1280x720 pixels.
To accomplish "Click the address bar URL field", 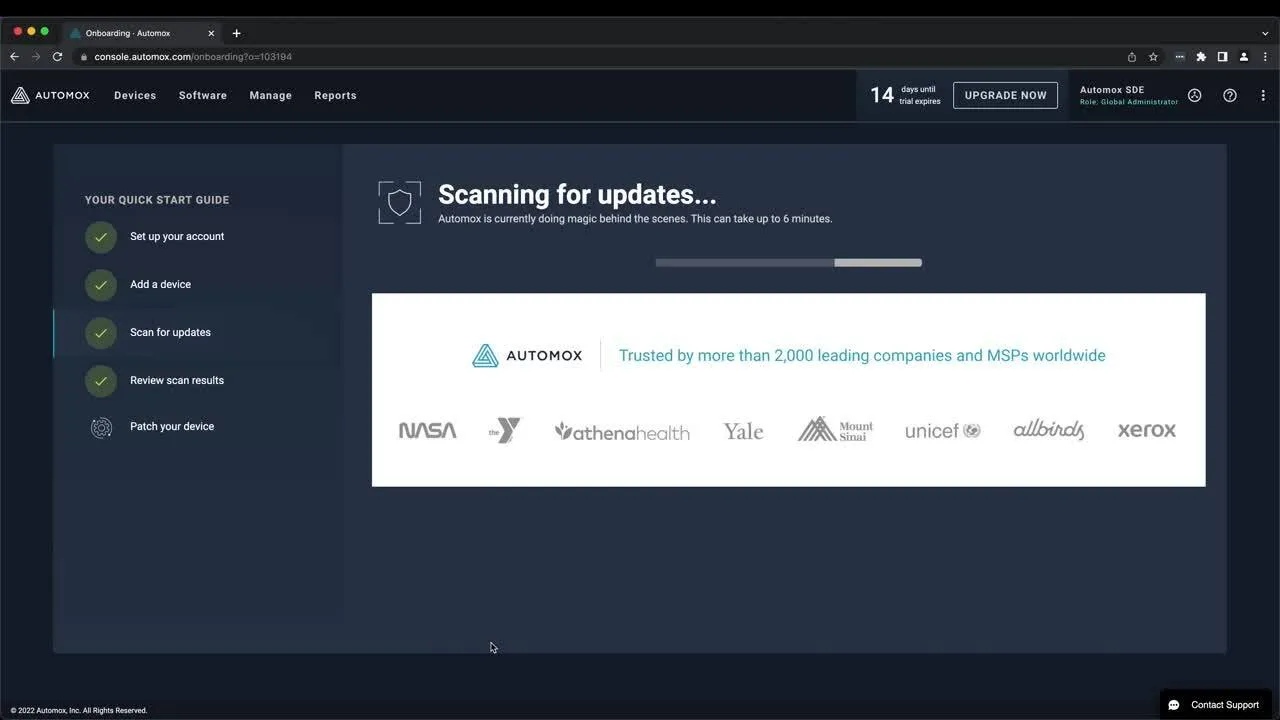I will (x=600, y=57).
